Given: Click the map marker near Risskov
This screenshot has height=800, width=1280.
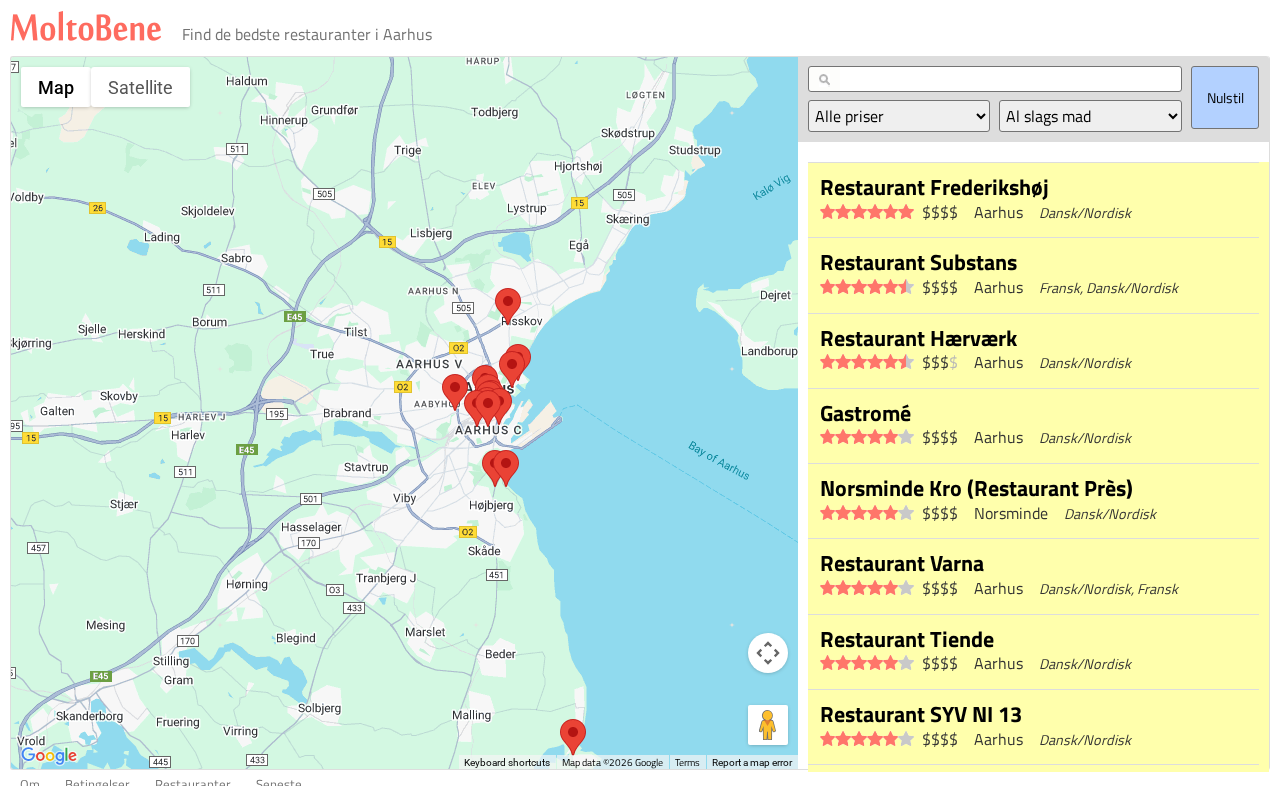Looking at the screenshot, I should point(508,303).
